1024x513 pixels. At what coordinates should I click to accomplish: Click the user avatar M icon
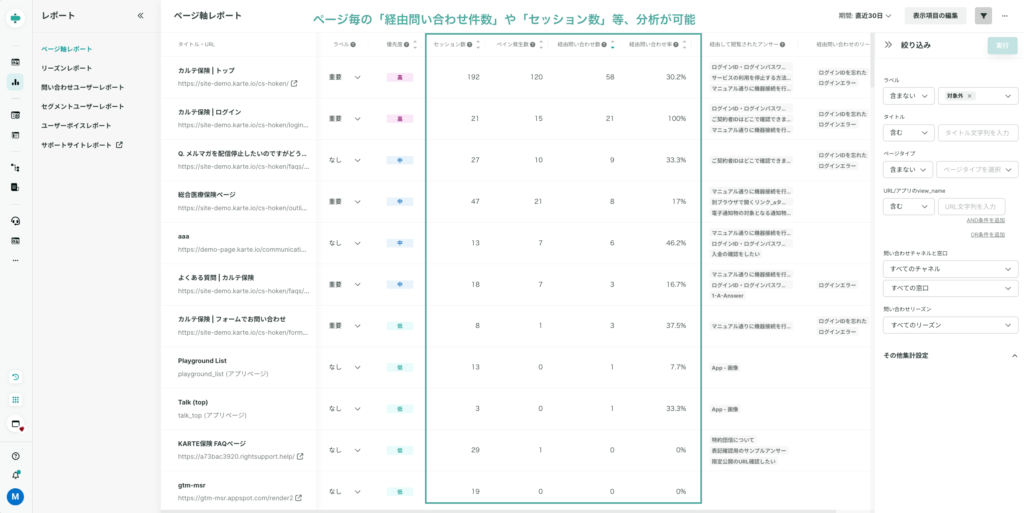click(15, 496)
